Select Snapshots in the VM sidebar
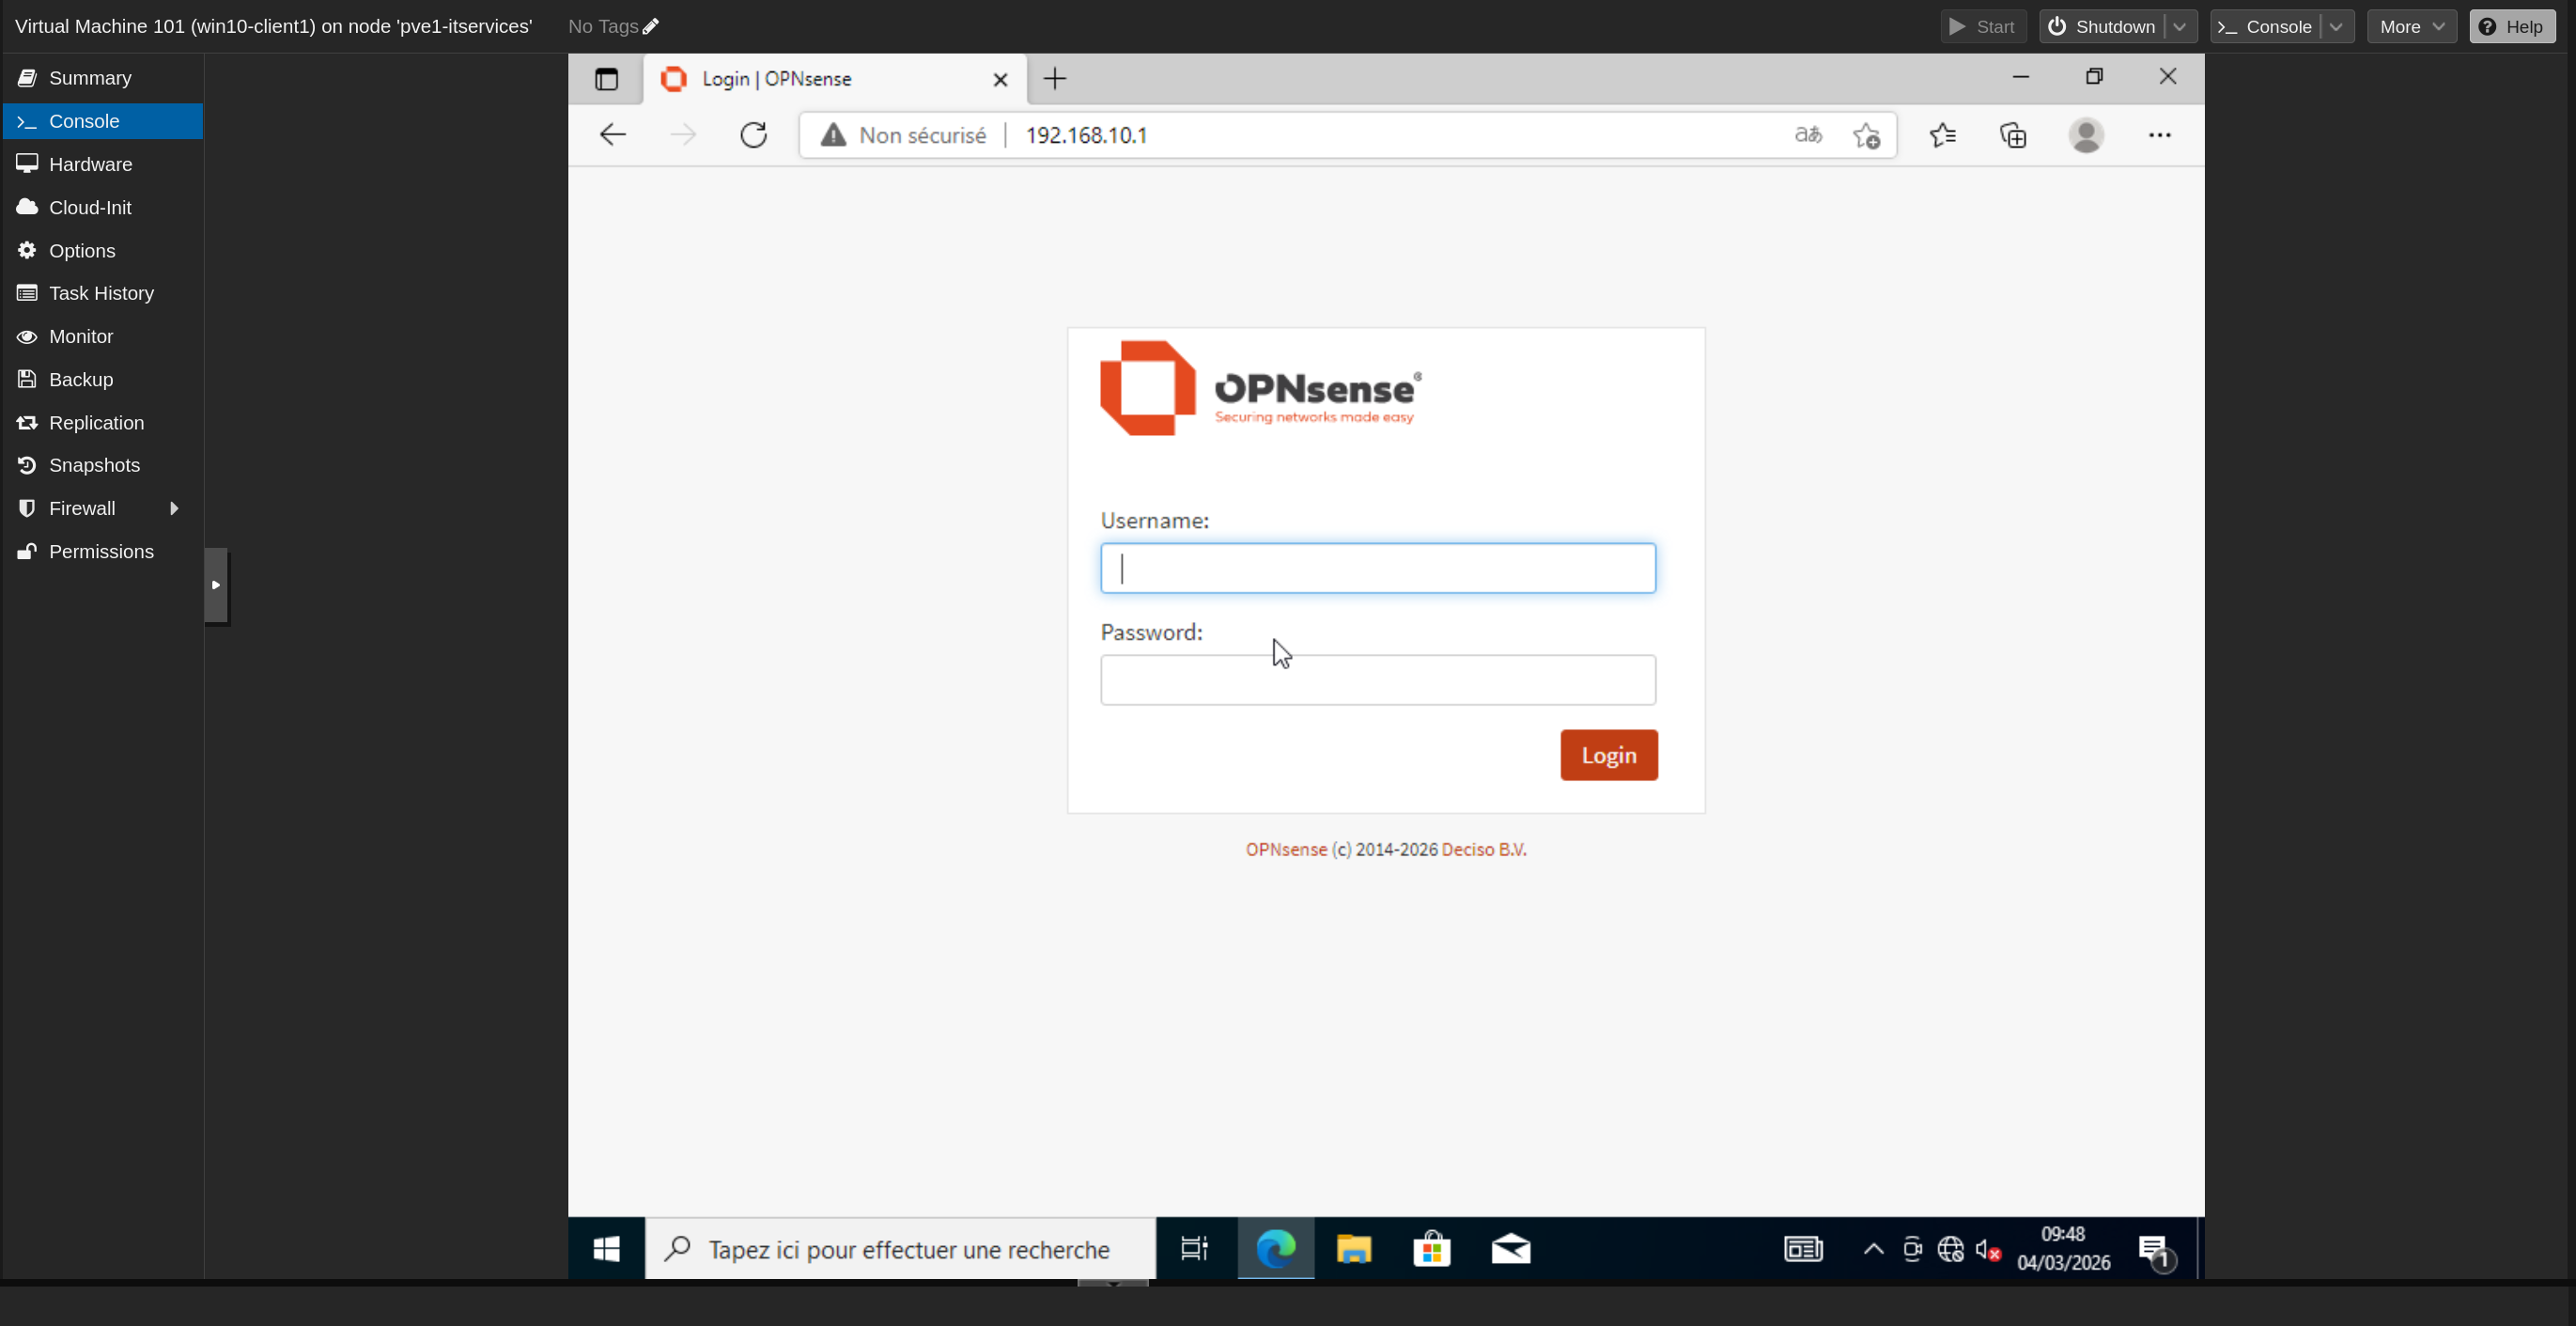 click(94, 465)
